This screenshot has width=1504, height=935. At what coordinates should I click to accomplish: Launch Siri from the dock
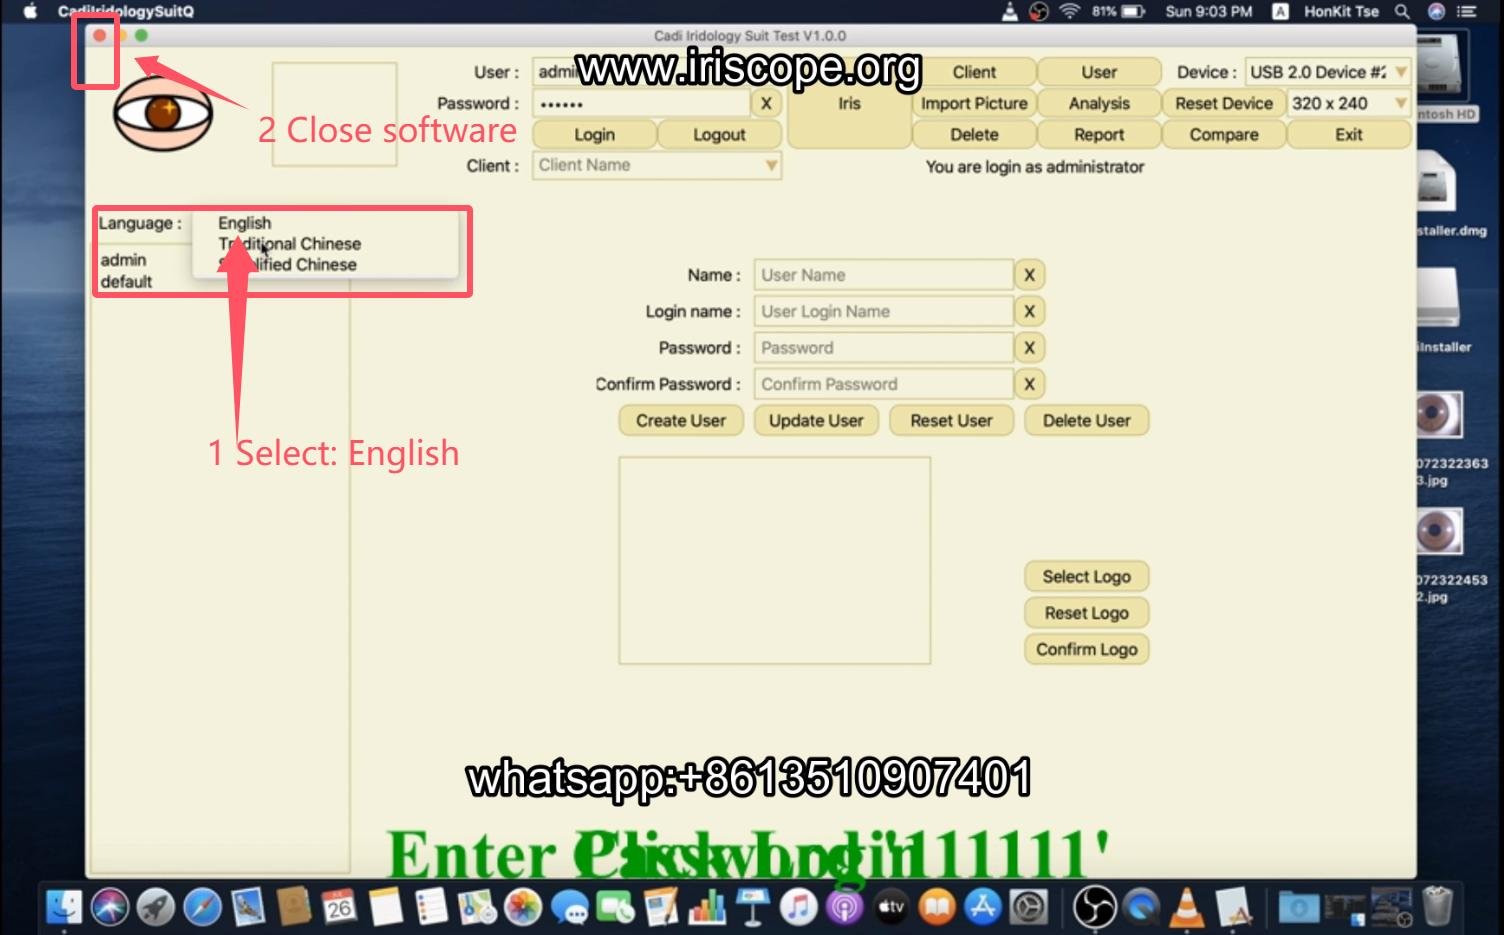click(x=110, y=908)
